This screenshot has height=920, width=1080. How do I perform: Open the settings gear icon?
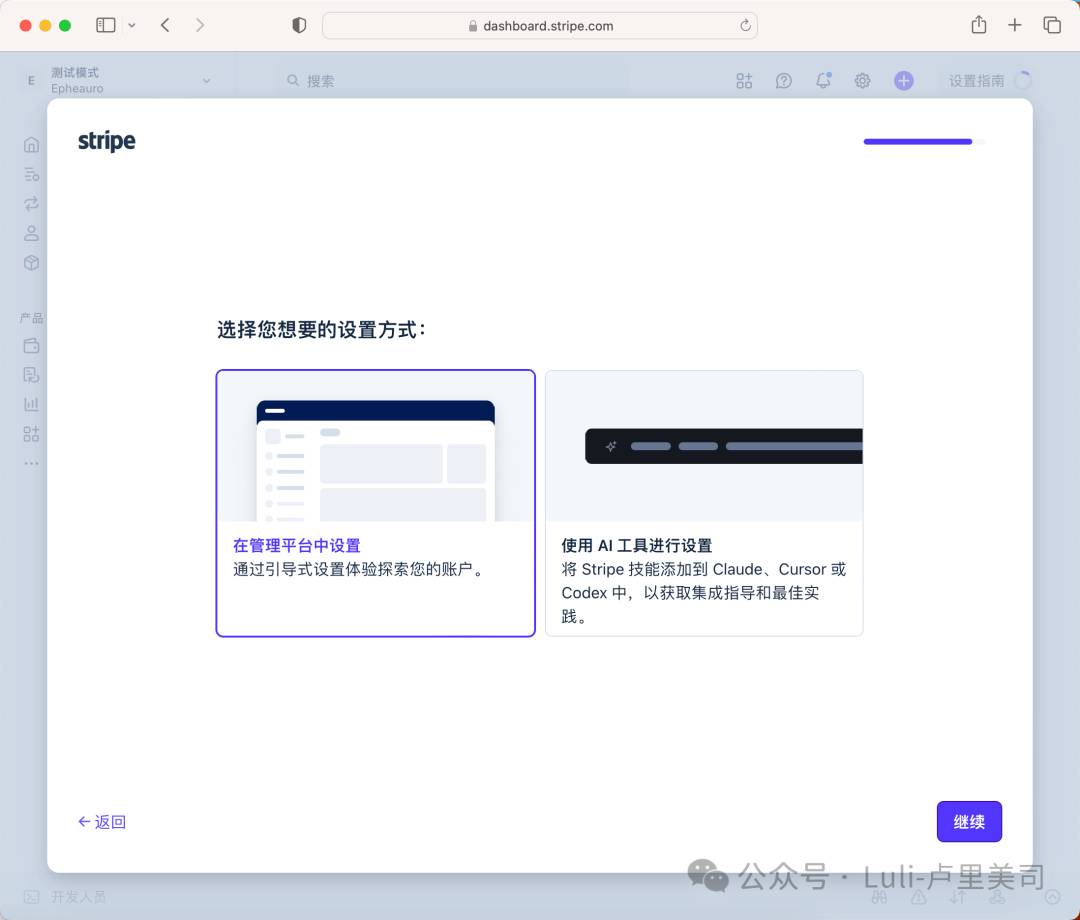[862, 81]
